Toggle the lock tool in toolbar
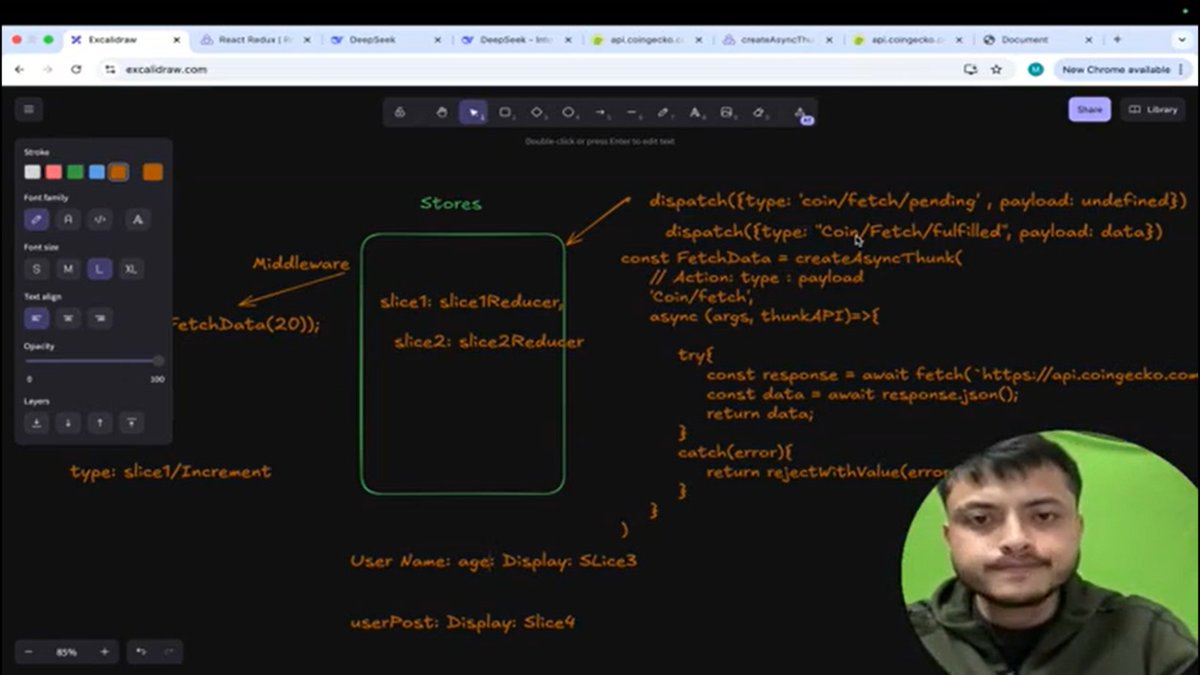The height and width of the screenshot is (675, 1200). click(x=400, y=112)
